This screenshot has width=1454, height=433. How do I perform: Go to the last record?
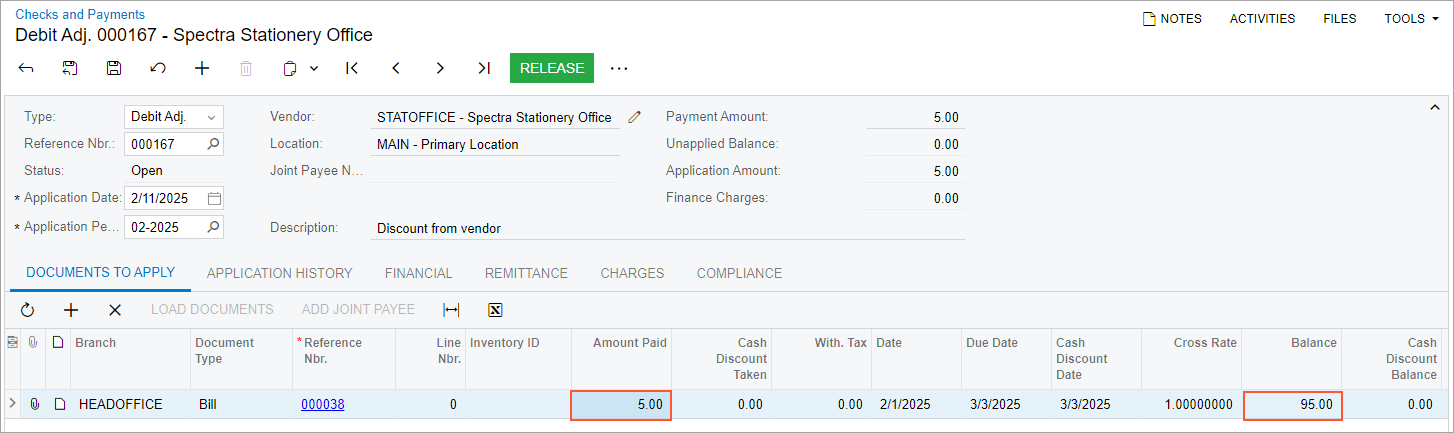pyautogui.click(x=484, y=68)
